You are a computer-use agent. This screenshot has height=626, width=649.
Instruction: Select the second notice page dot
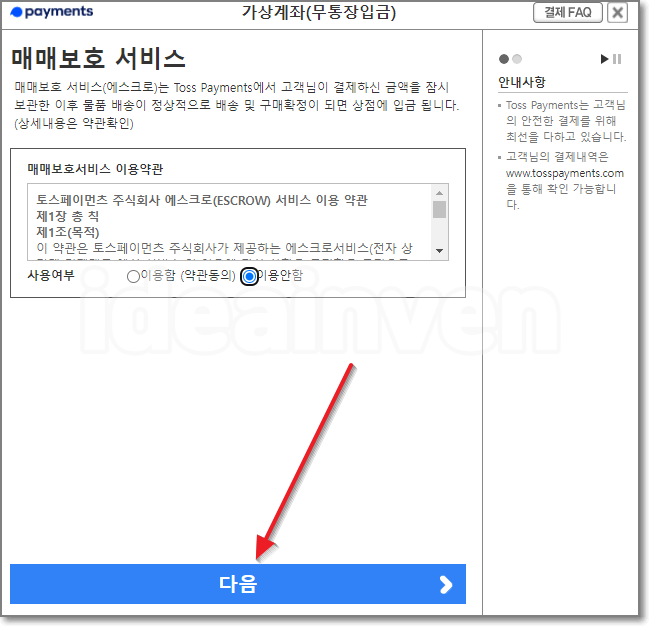point(517,59)
